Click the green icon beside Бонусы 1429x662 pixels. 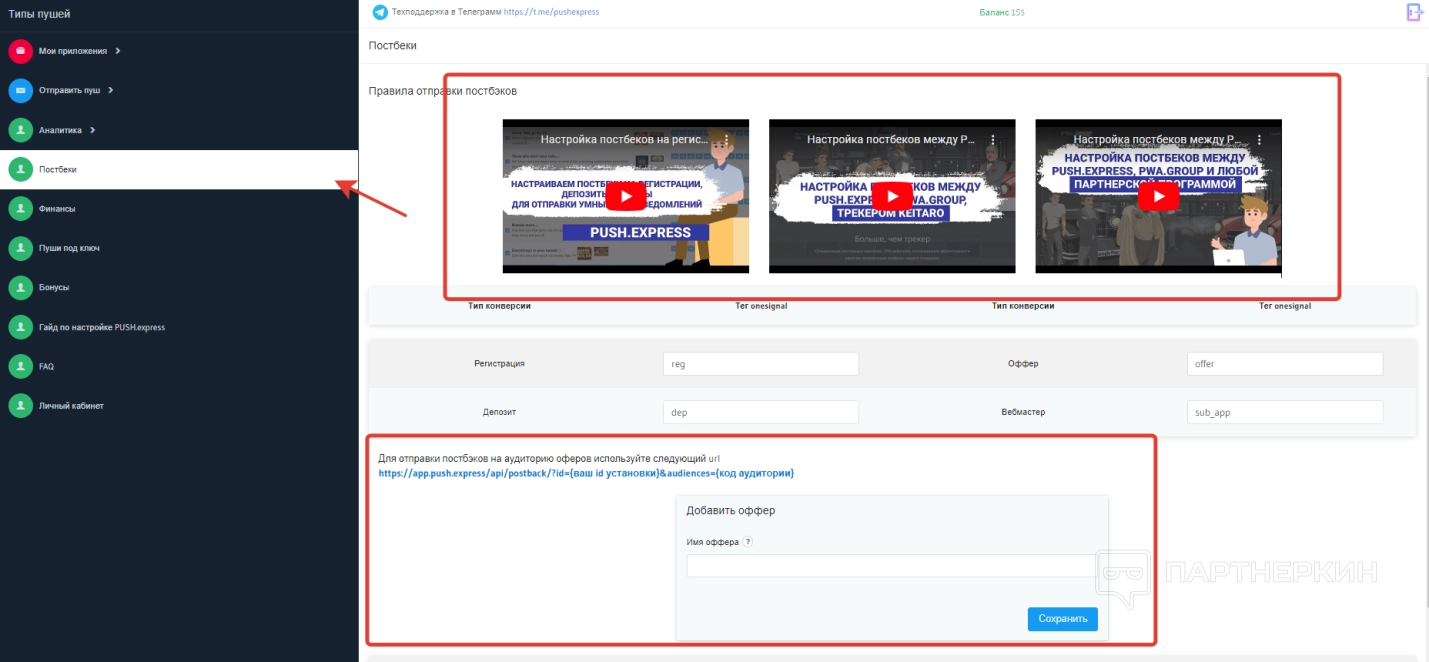20,288
